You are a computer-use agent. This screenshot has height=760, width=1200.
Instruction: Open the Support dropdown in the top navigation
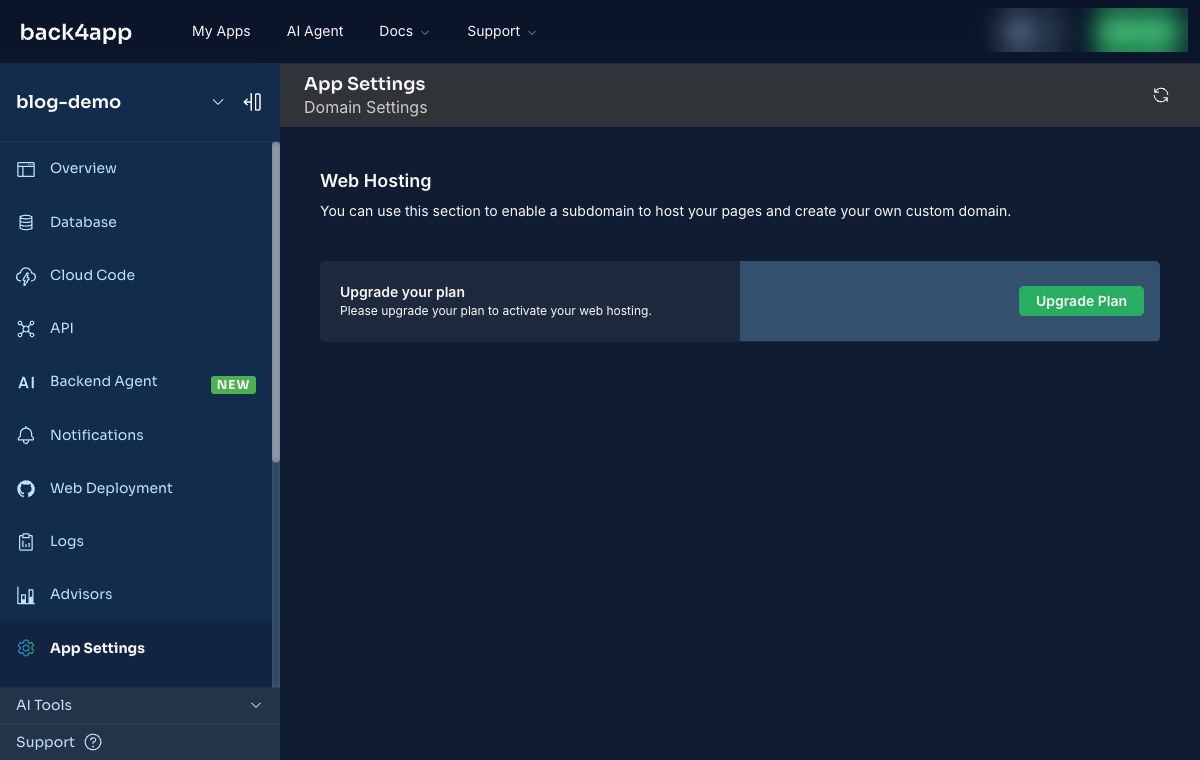click(502, 31)
